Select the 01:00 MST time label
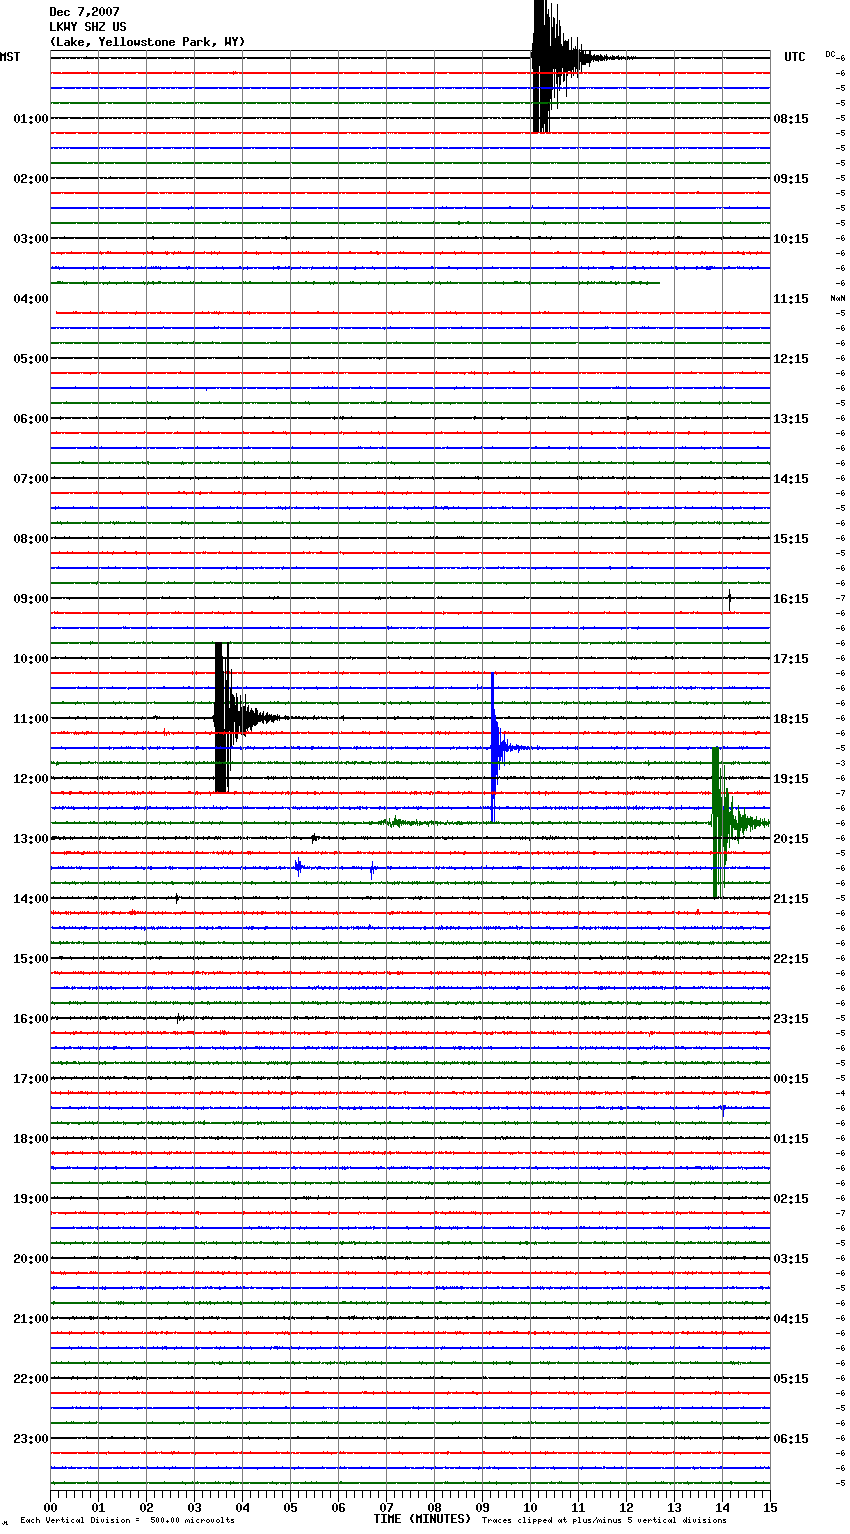 click(31, 119)
